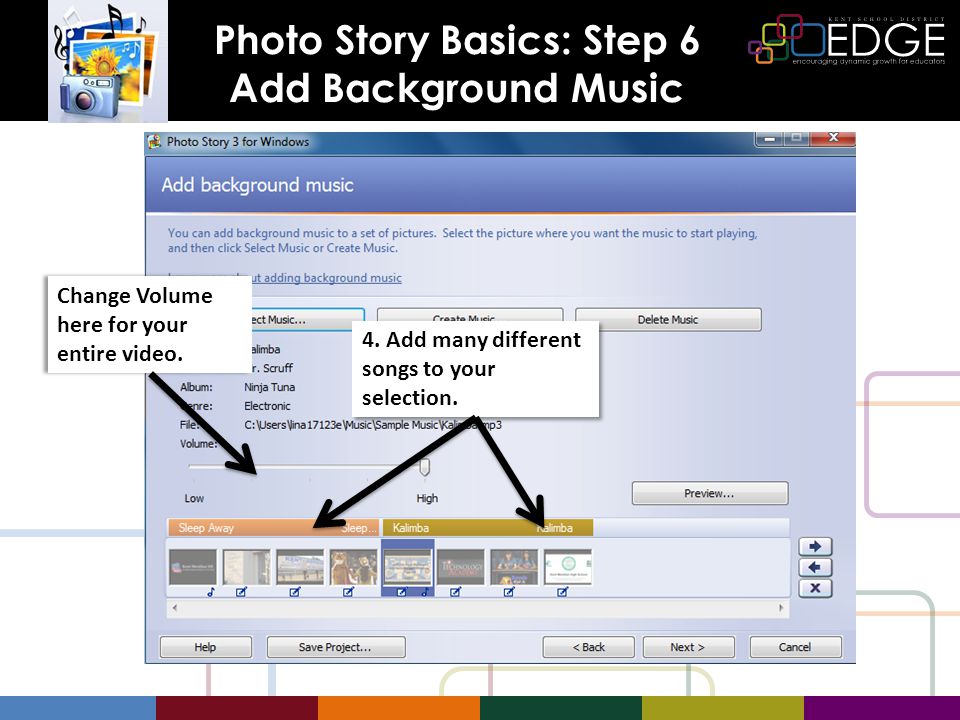This screenshot has height=720, width=960.
Task: Click the 'Low' volume label
Action: click(x=194, y=498)
